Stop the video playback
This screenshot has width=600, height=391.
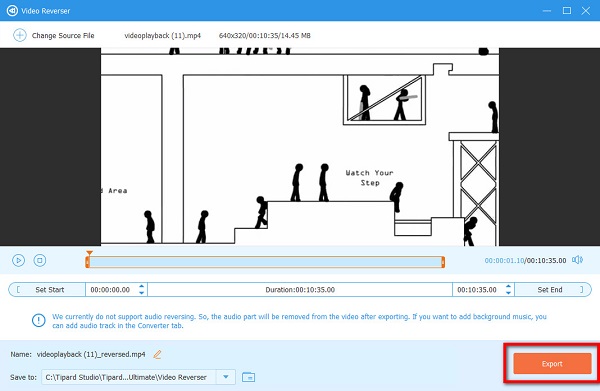pos(40,261)
